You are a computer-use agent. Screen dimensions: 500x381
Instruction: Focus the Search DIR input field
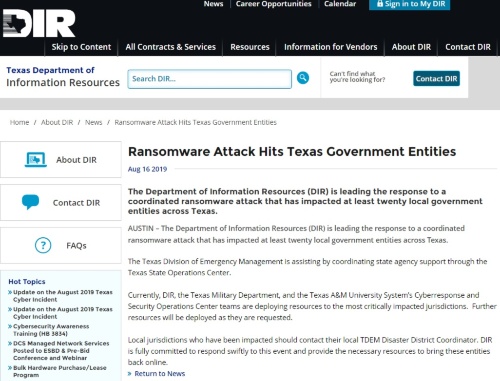(210, 79)
